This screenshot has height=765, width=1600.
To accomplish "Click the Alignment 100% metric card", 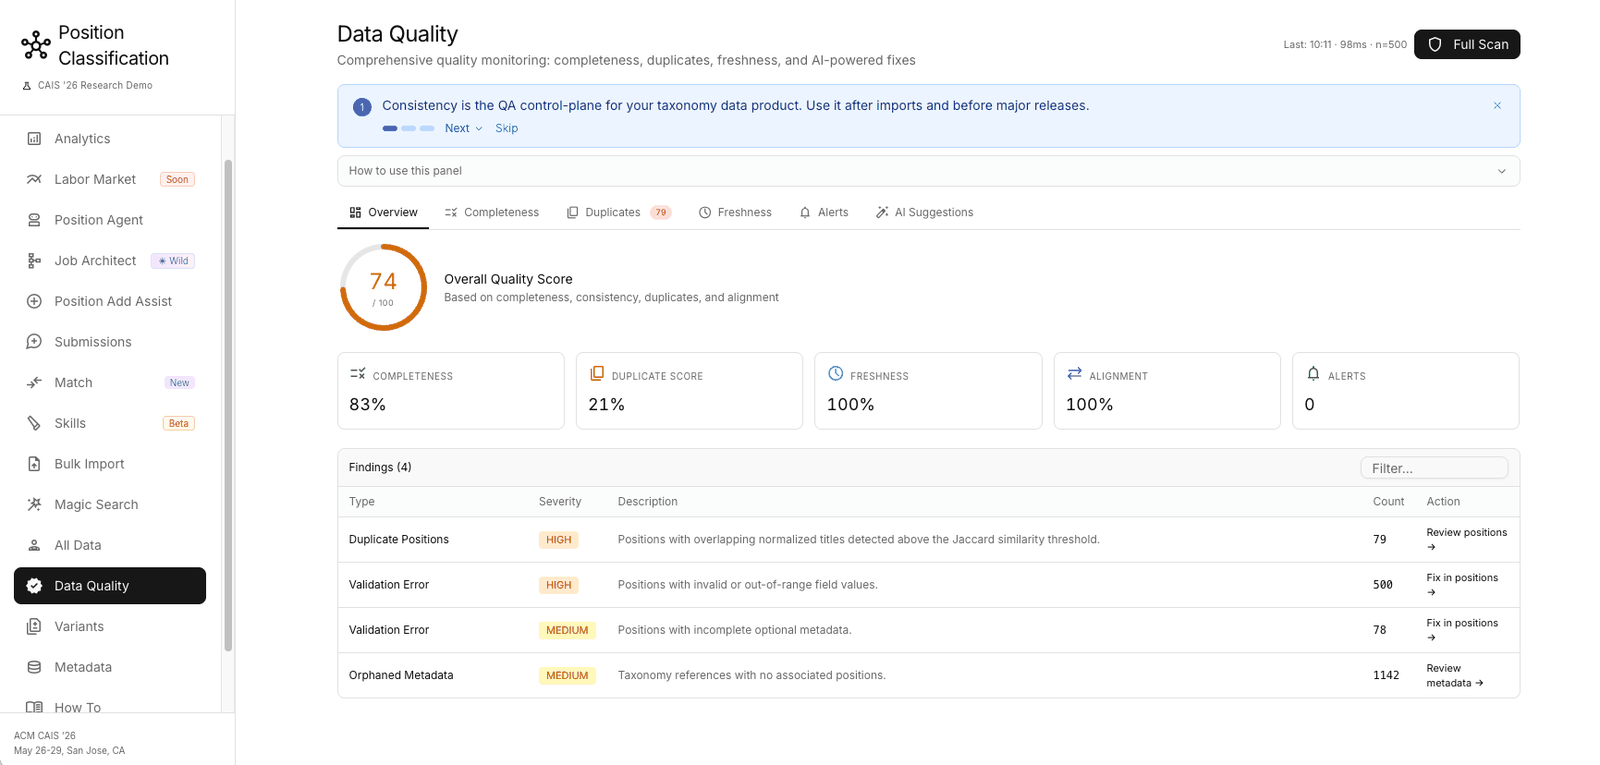I will click(x=1167, y=391).
